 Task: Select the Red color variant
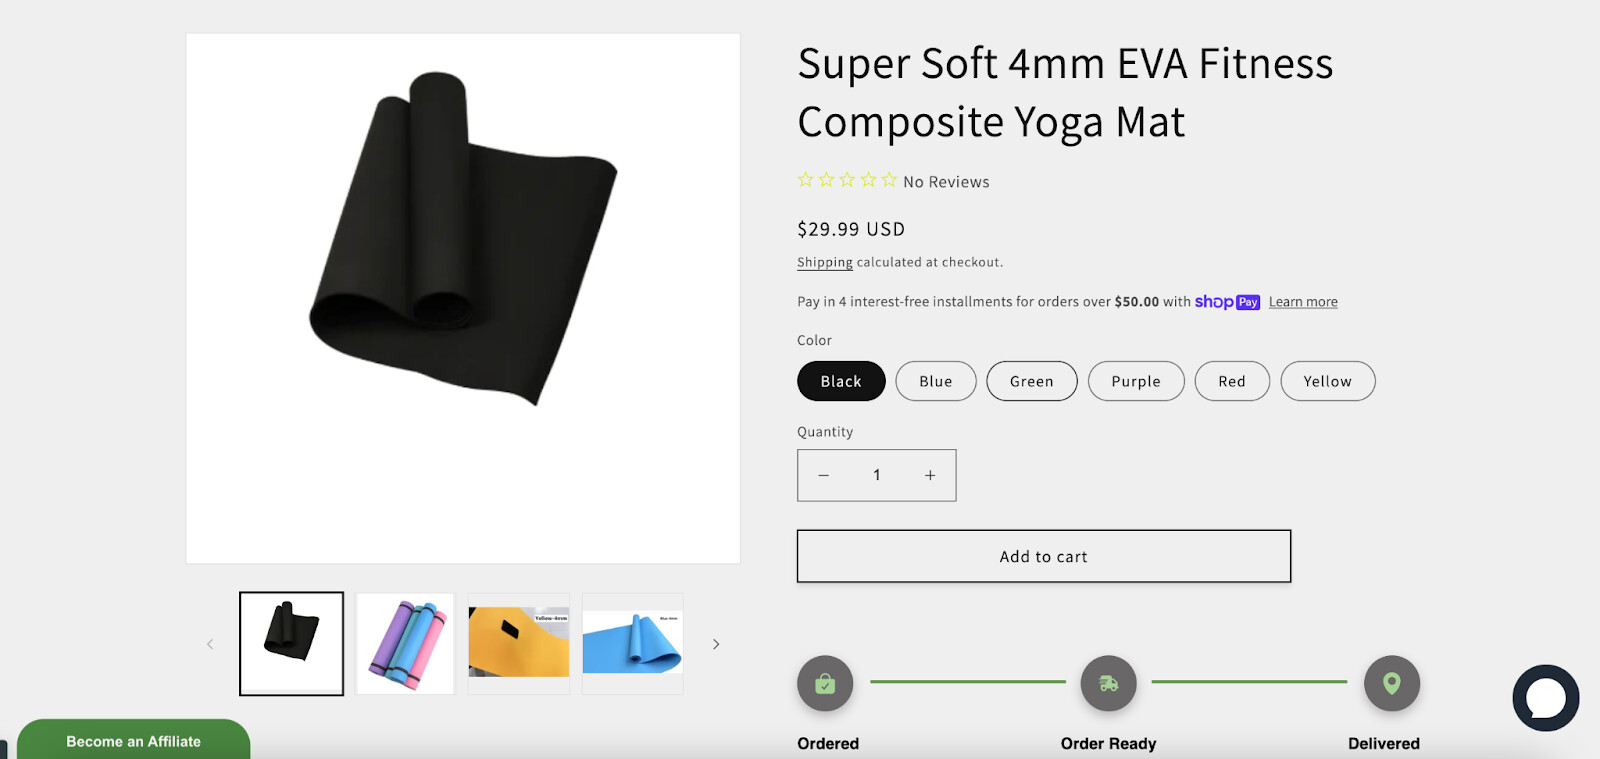pos(1232,381)
